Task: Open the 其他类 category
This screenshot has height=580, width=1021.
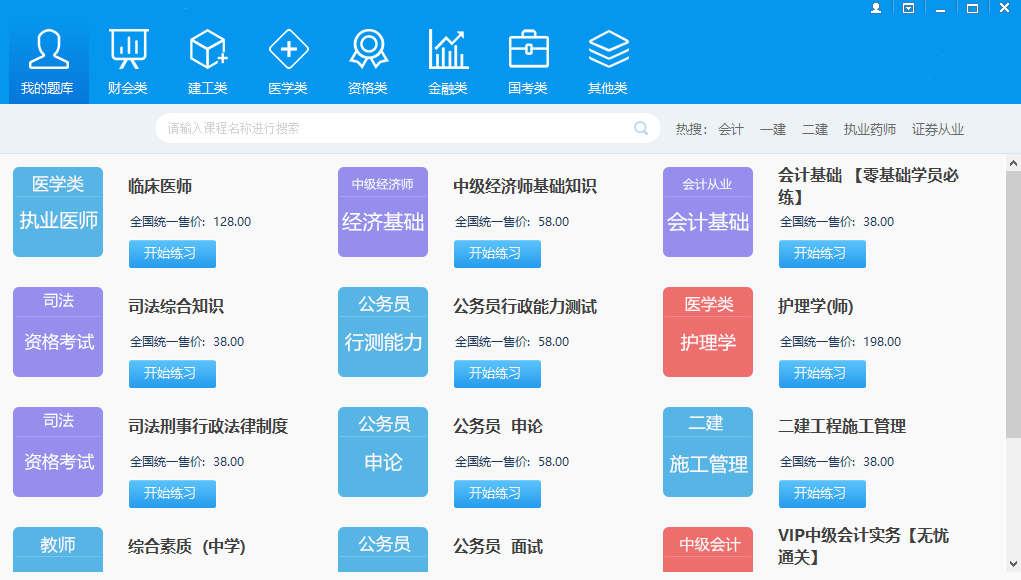Action: pos(608,63)
